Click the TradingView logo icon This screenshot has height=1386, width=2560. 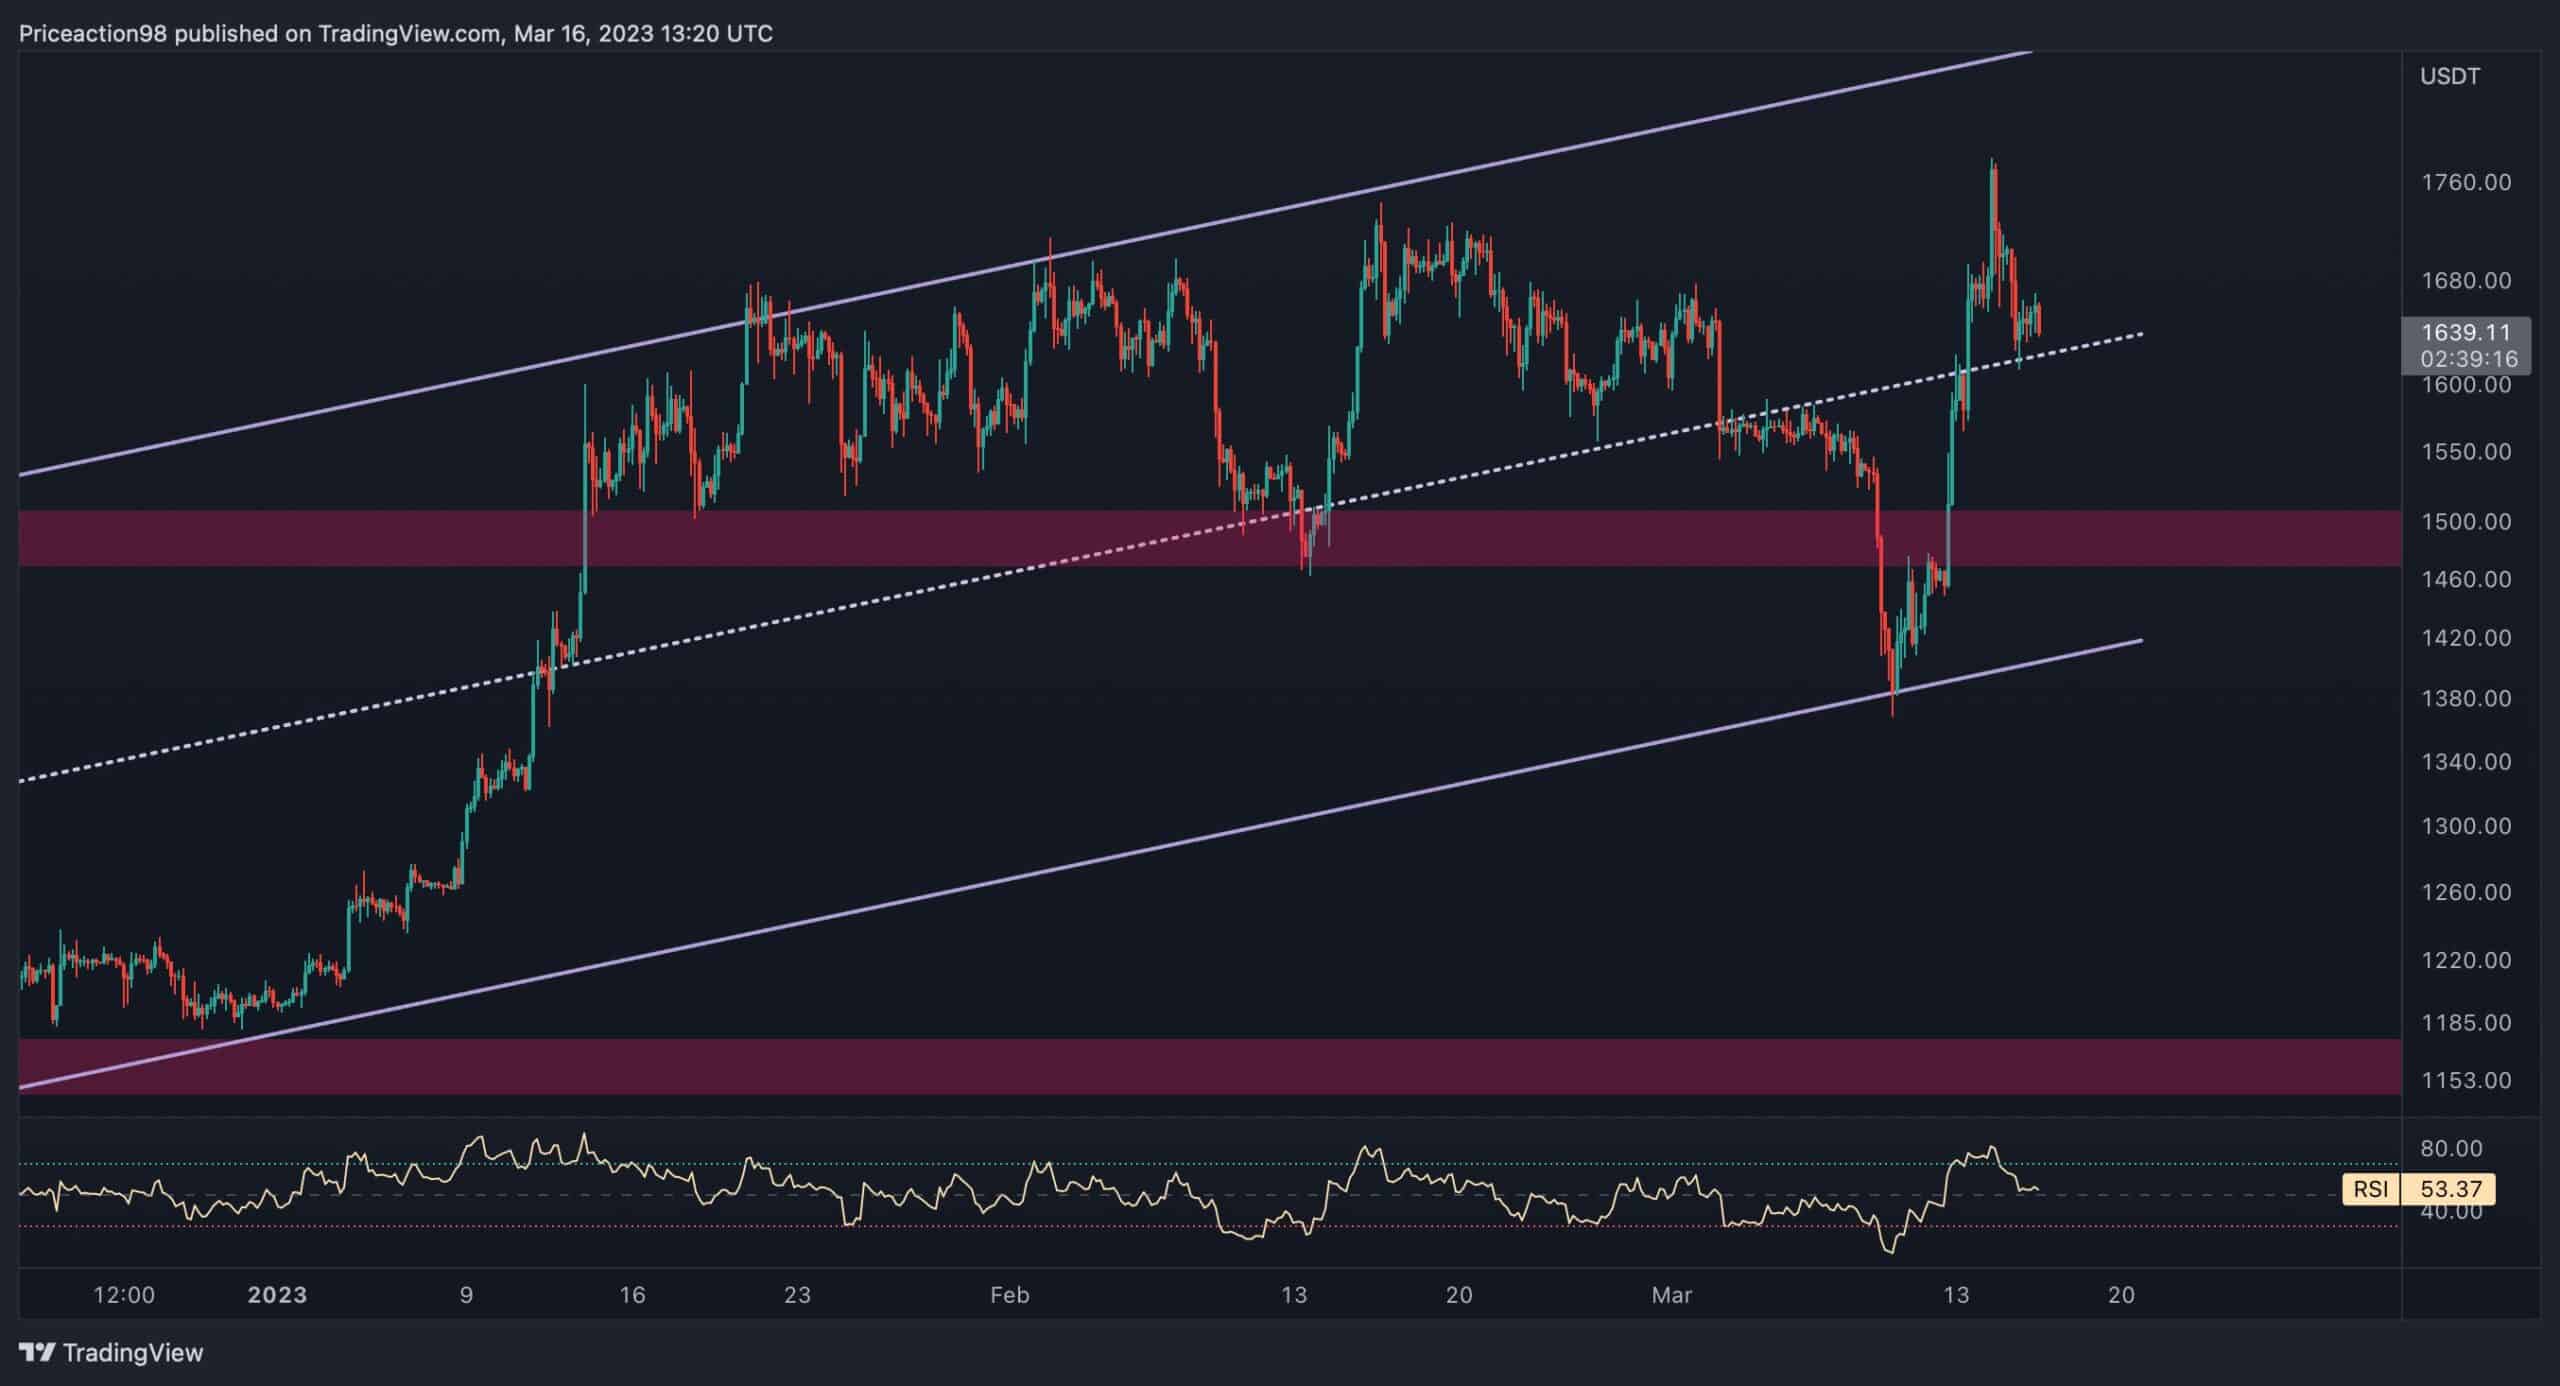(x=37, y=1353)
